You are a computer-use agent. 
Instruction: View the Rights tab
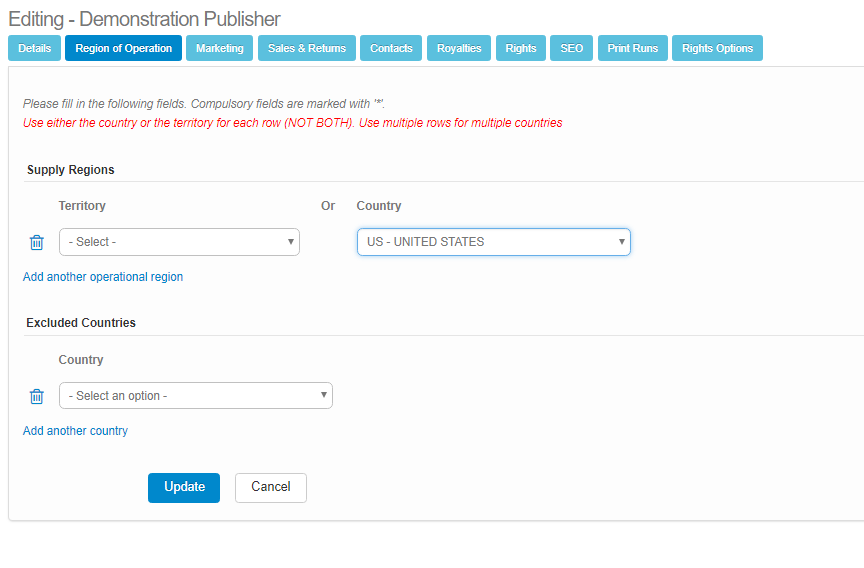click(520, 48)
